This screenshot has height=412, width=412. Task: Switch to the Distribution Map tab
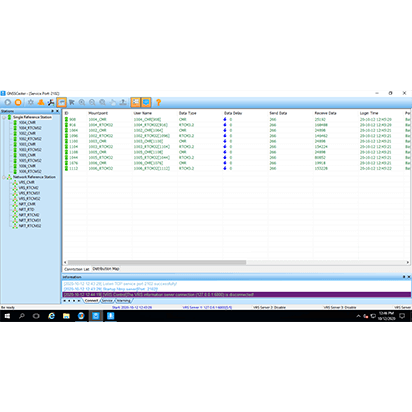tap(106, 269)
